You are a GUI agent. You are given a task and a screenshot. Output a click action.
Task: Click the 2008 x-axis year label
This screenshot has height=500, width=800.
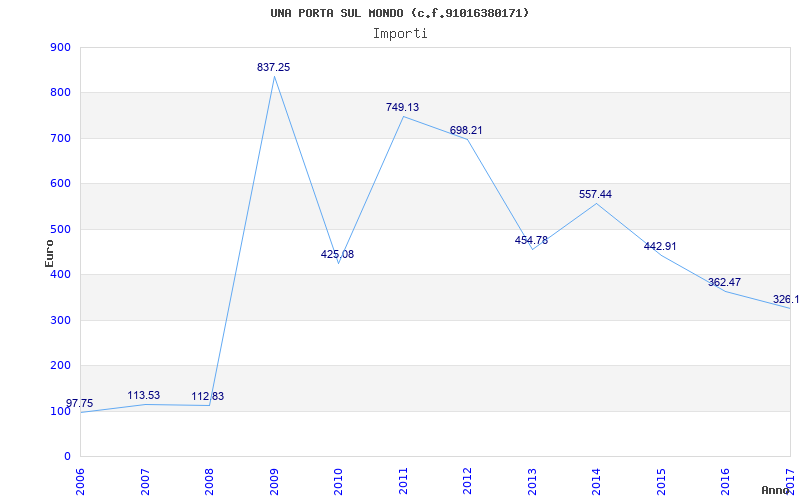coord(210,481)
